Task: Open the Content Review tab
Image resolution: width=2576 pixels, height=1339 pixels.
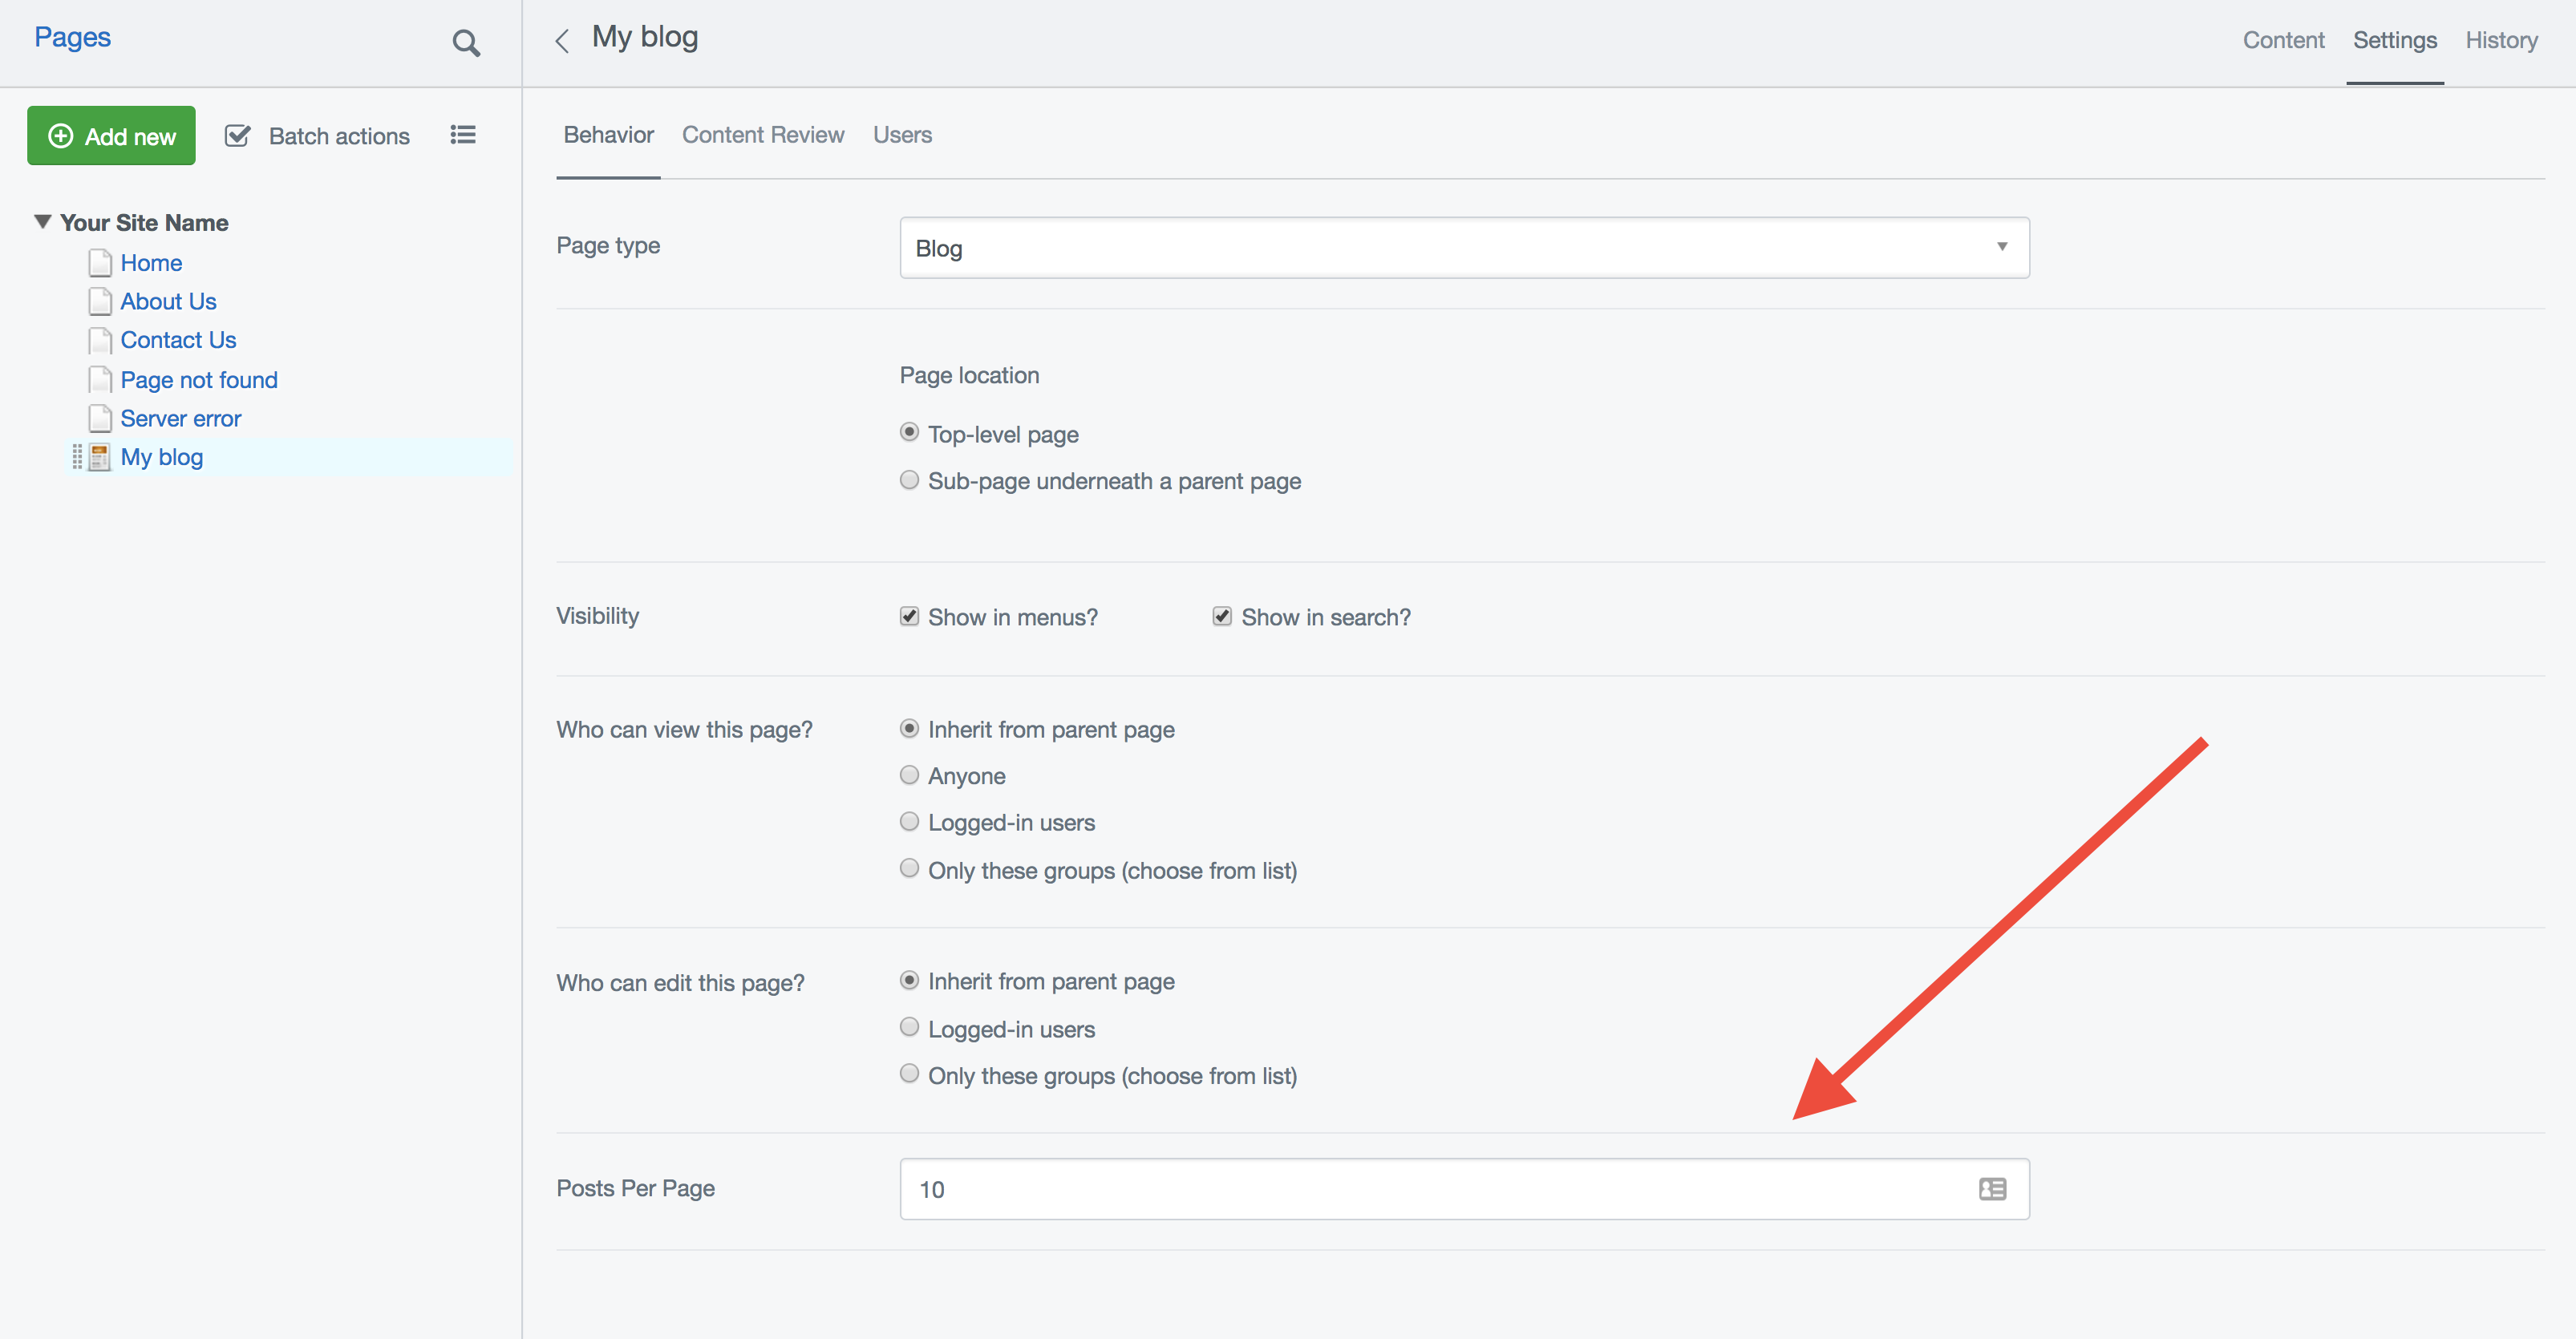Action: (762, 135)
